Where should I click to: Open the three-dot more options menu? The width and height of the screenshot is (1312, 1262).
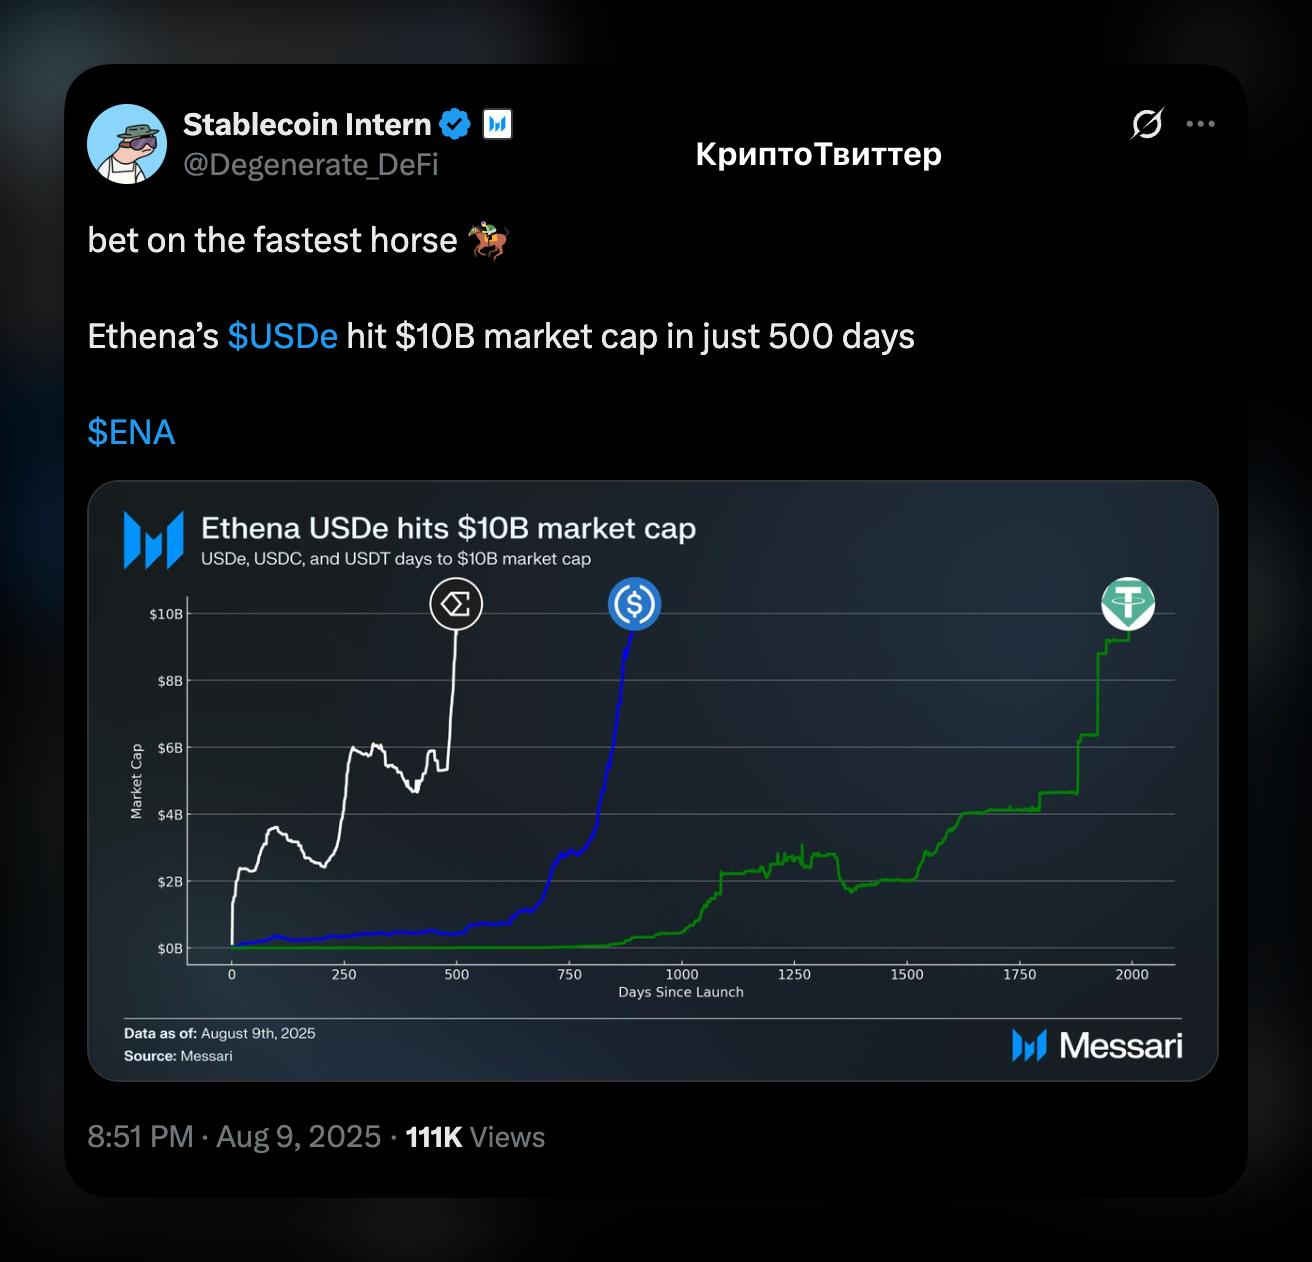point(1200,124)
